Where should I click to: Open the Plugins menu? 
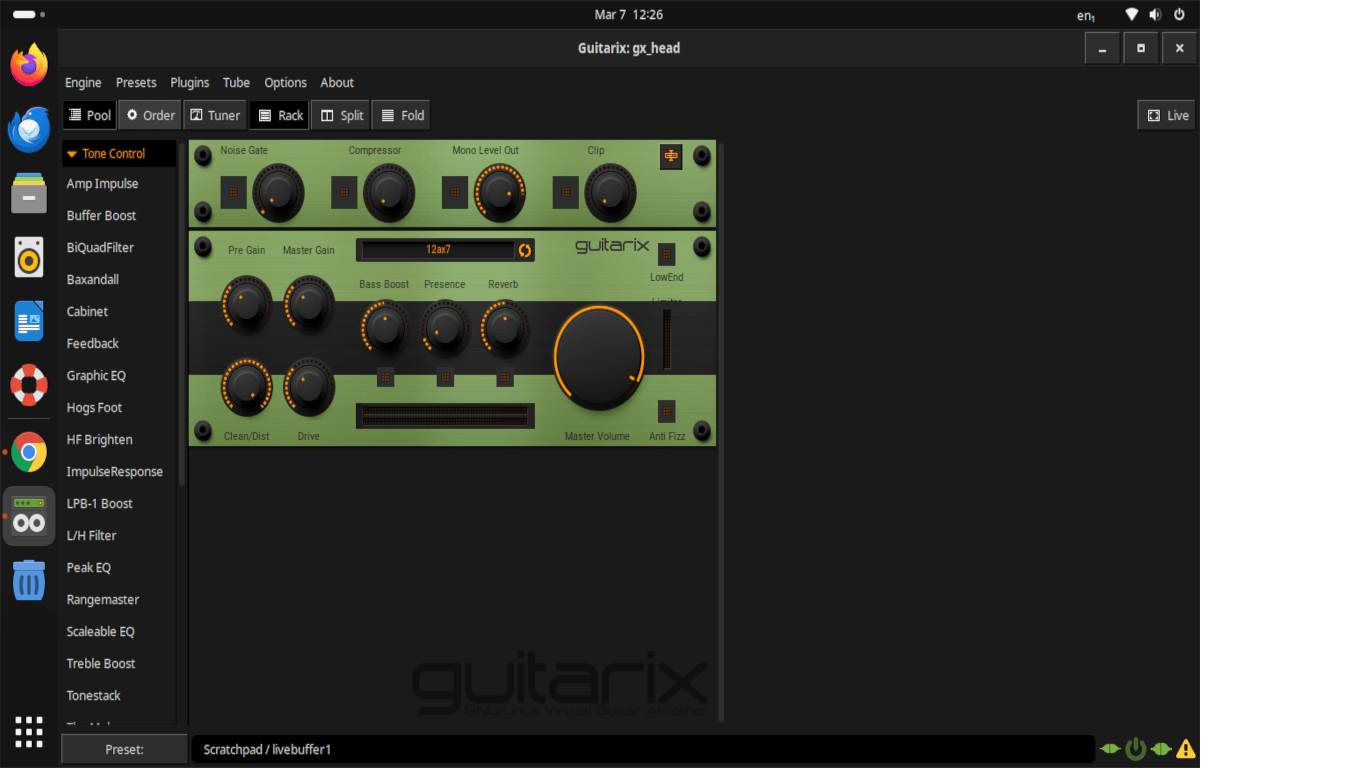[189, 82]
